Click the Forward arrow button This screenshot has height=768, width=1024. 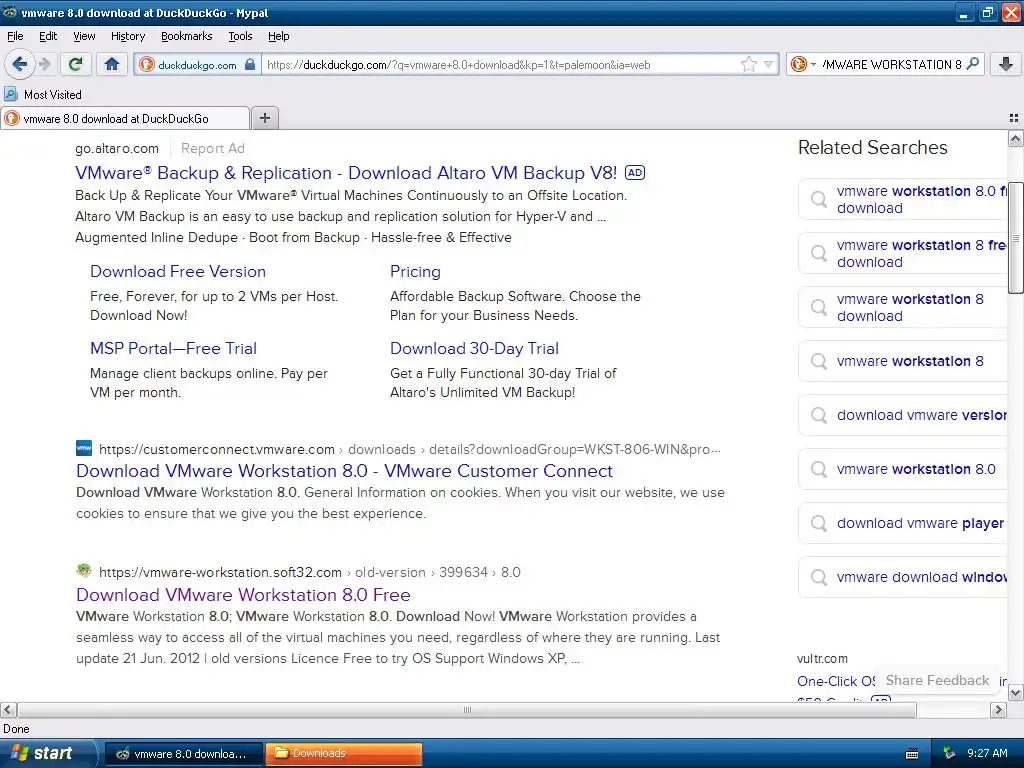coord(44,64)
